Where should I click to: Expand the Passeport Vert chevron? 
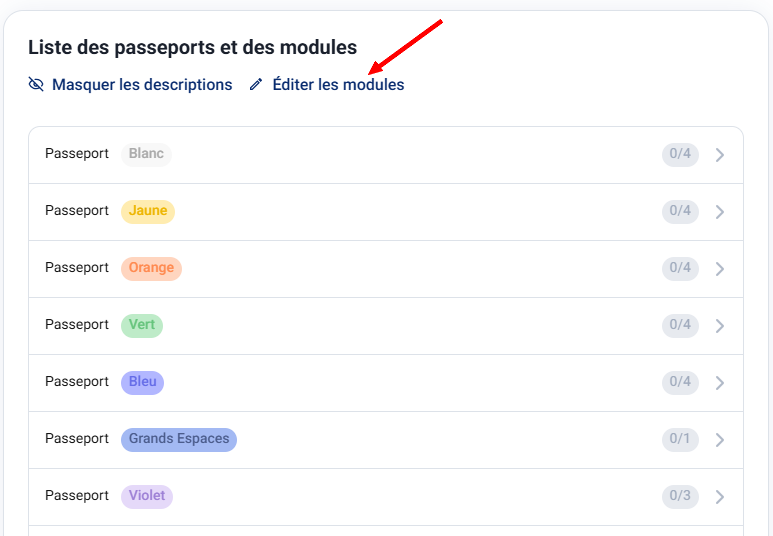pos(720,326)
